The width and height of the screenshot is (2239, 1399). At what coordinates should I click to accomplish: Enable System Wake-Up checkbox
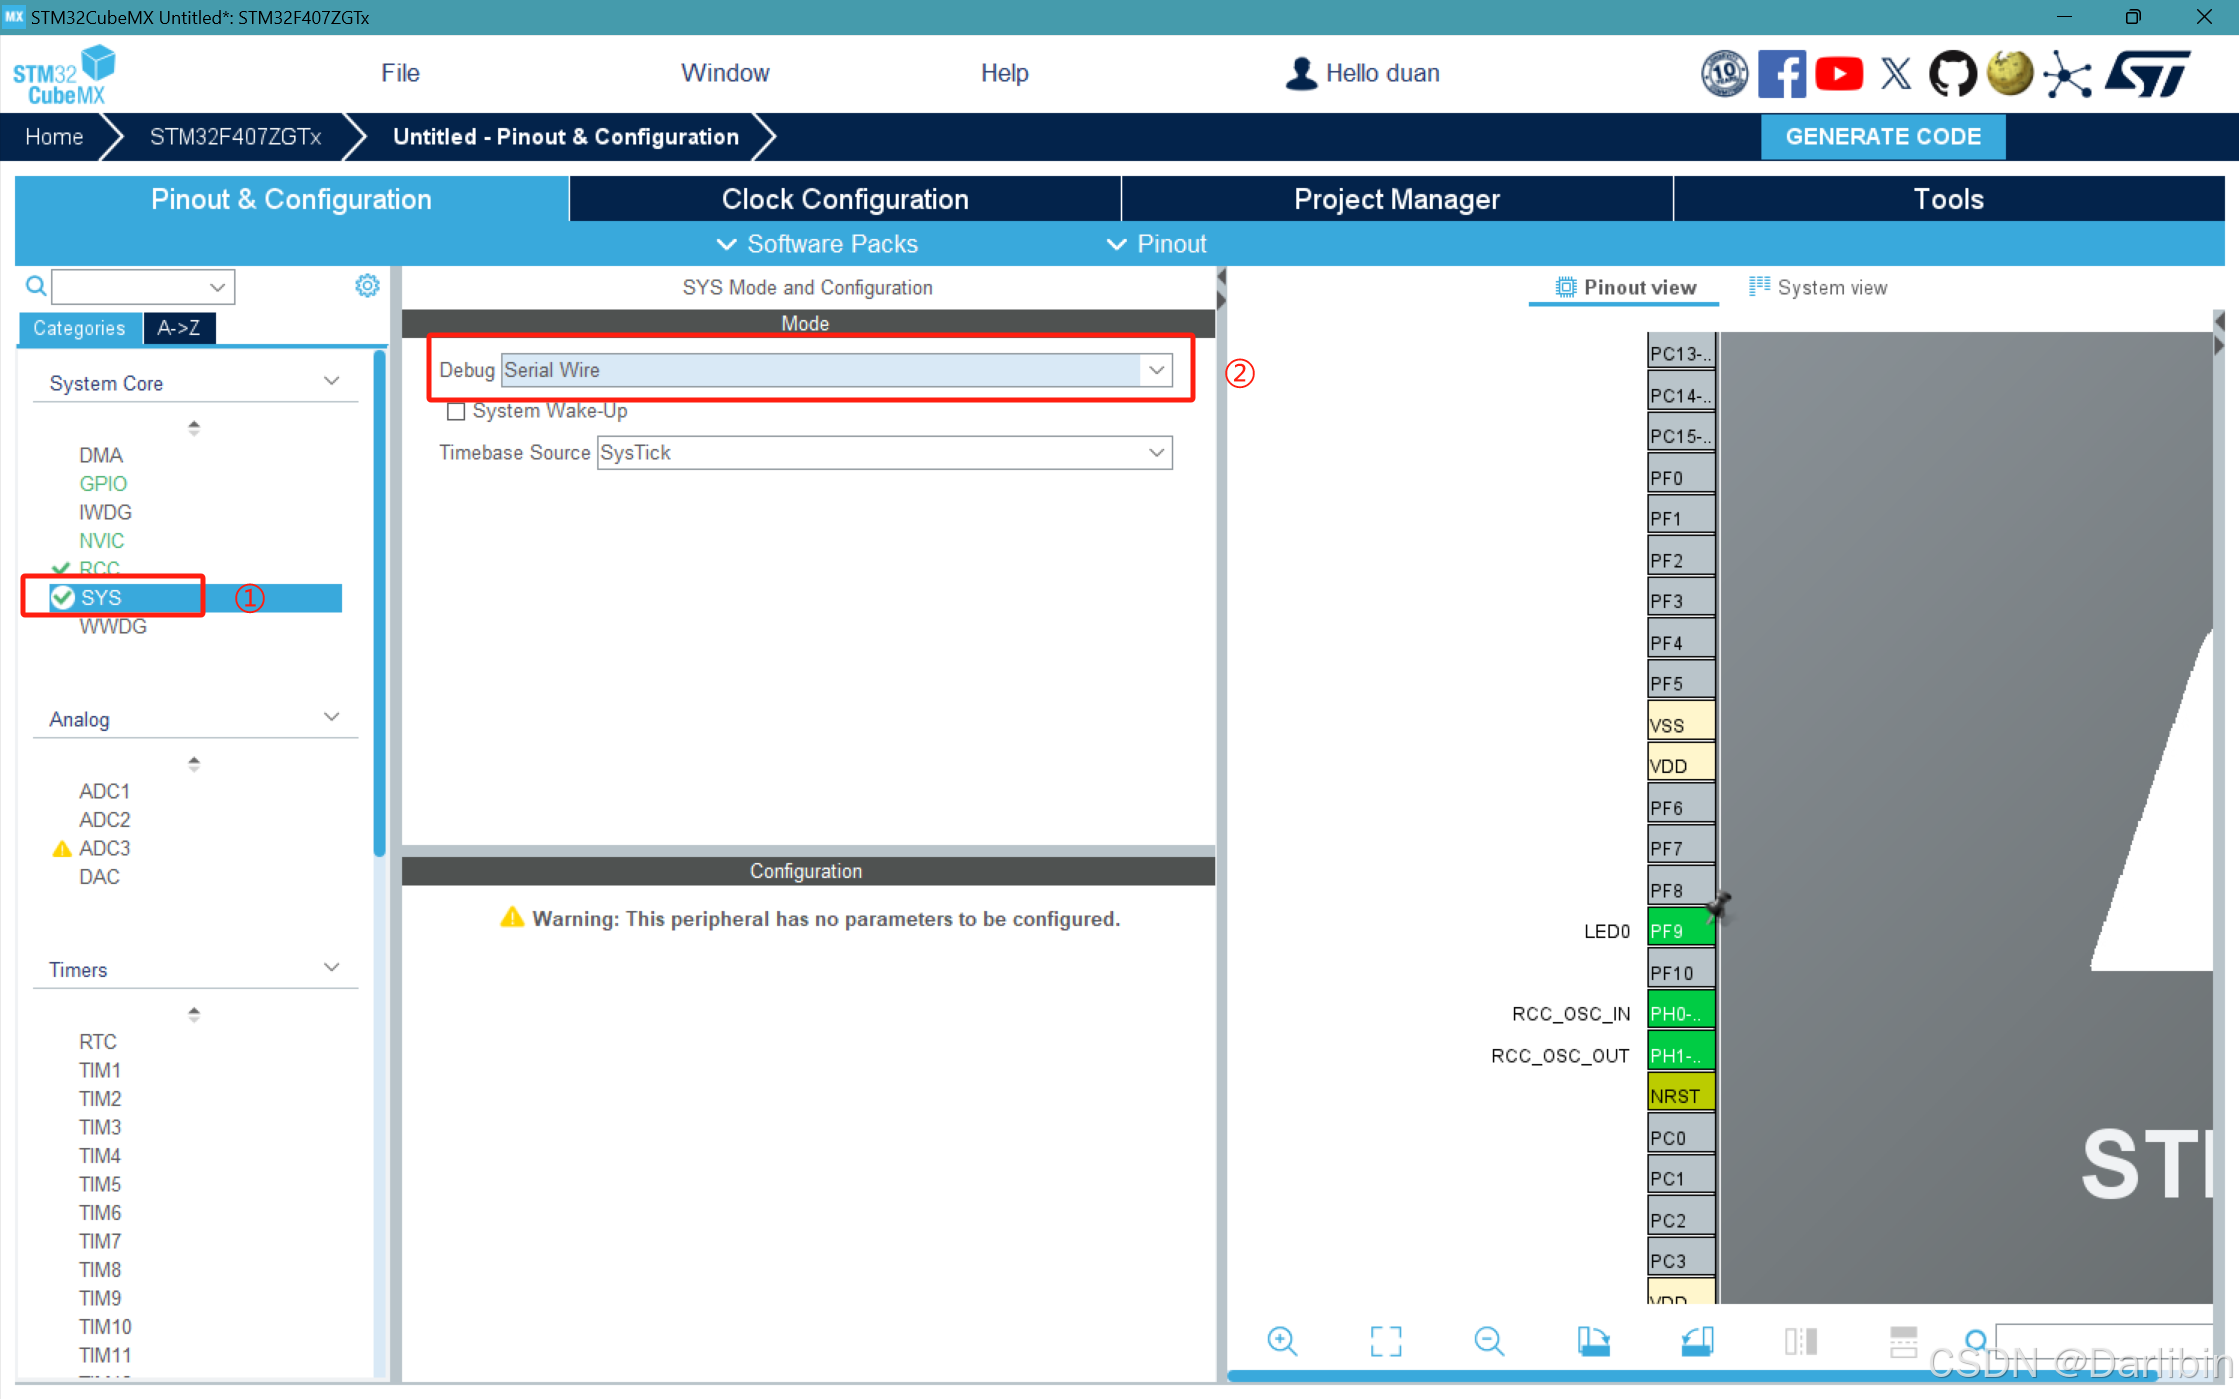456,411
